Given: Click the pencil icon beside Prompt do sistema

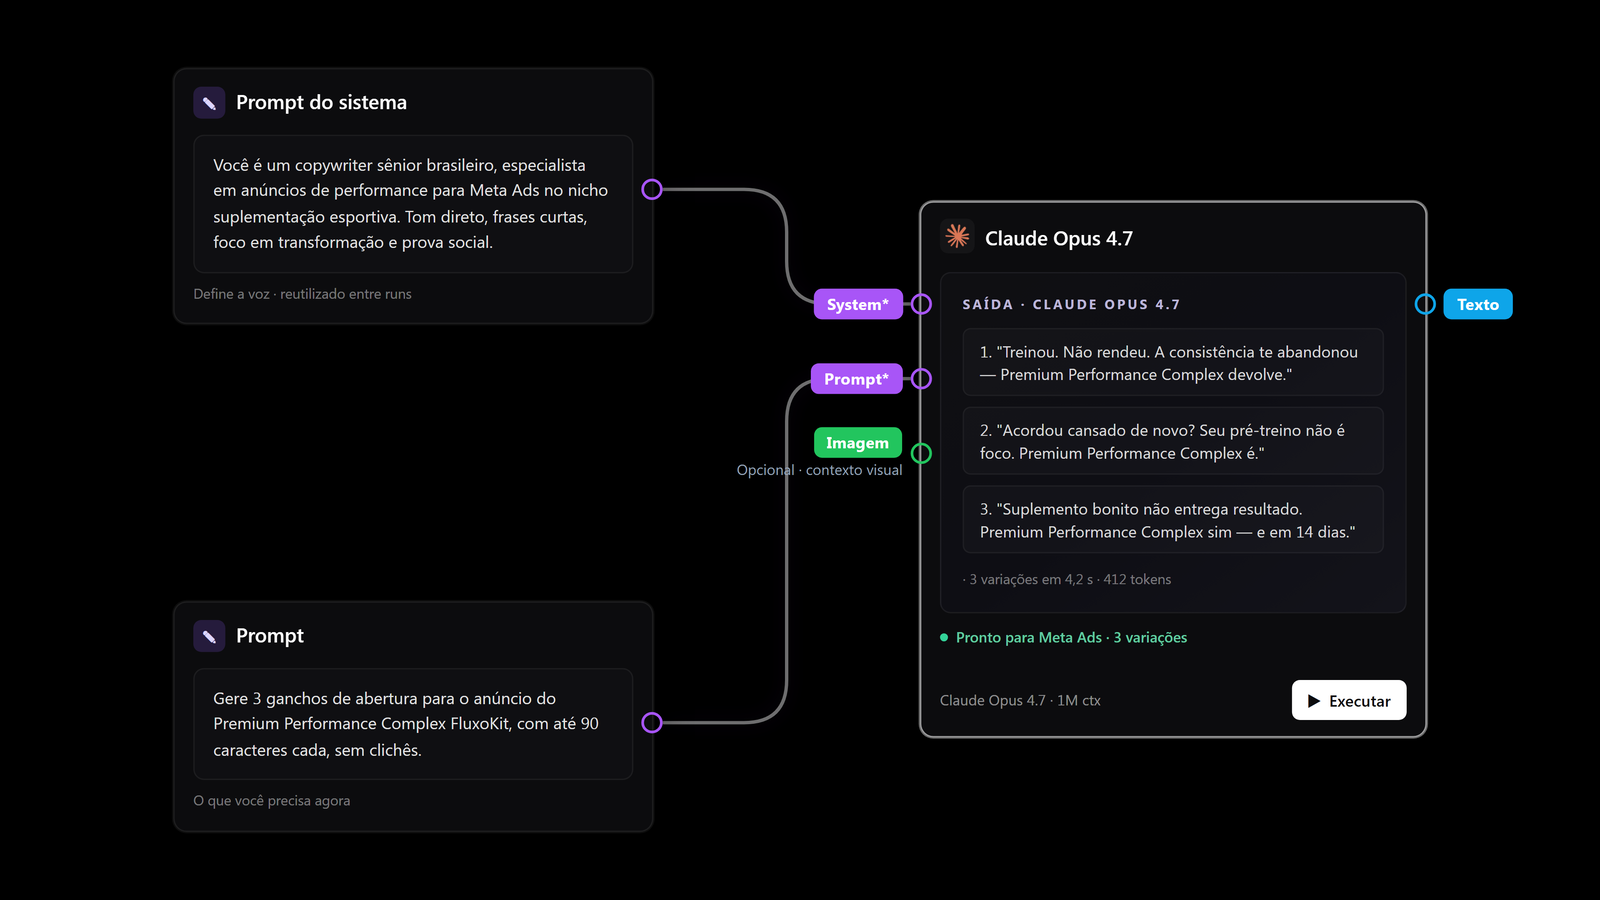Looking at the screenshot, I should click(209, 103).
